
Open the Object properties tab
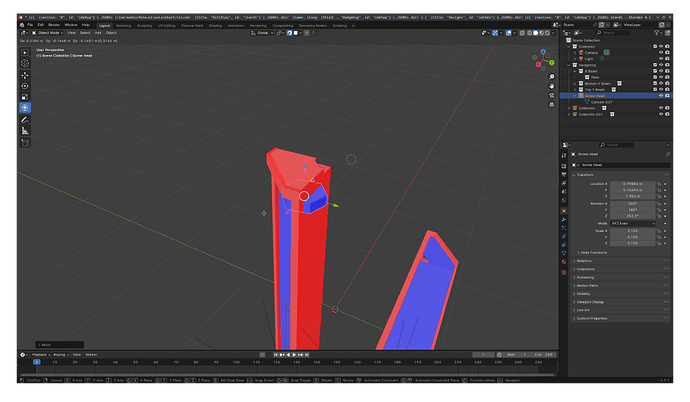pyautogui.click(x=564, y=211)
